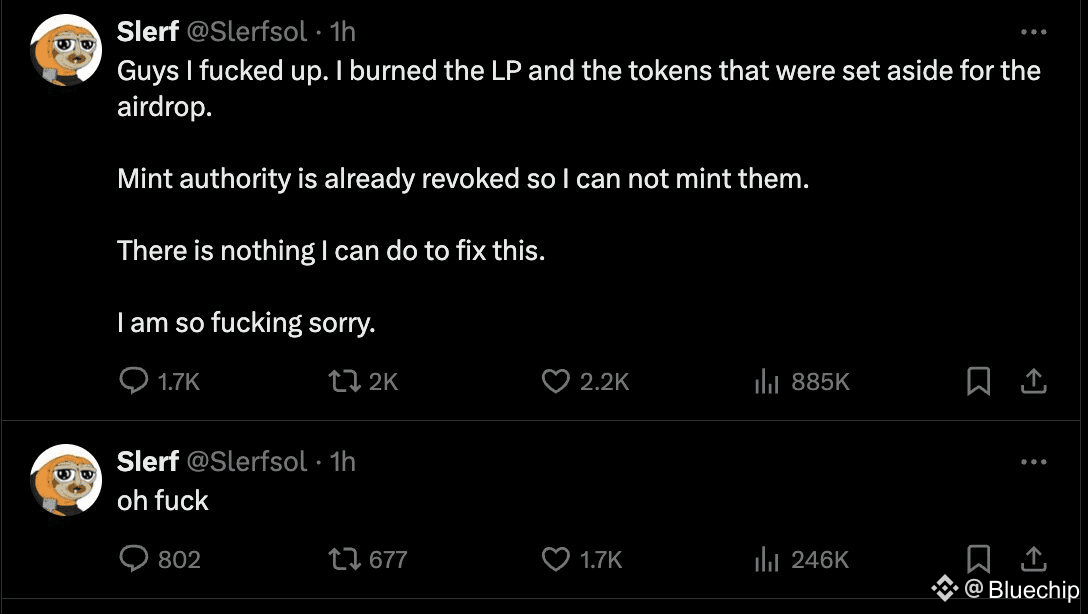Click @Slerfsol handle on the second tweet
The height and width of the screenshot is (614, 1088).
pos(247,462)
